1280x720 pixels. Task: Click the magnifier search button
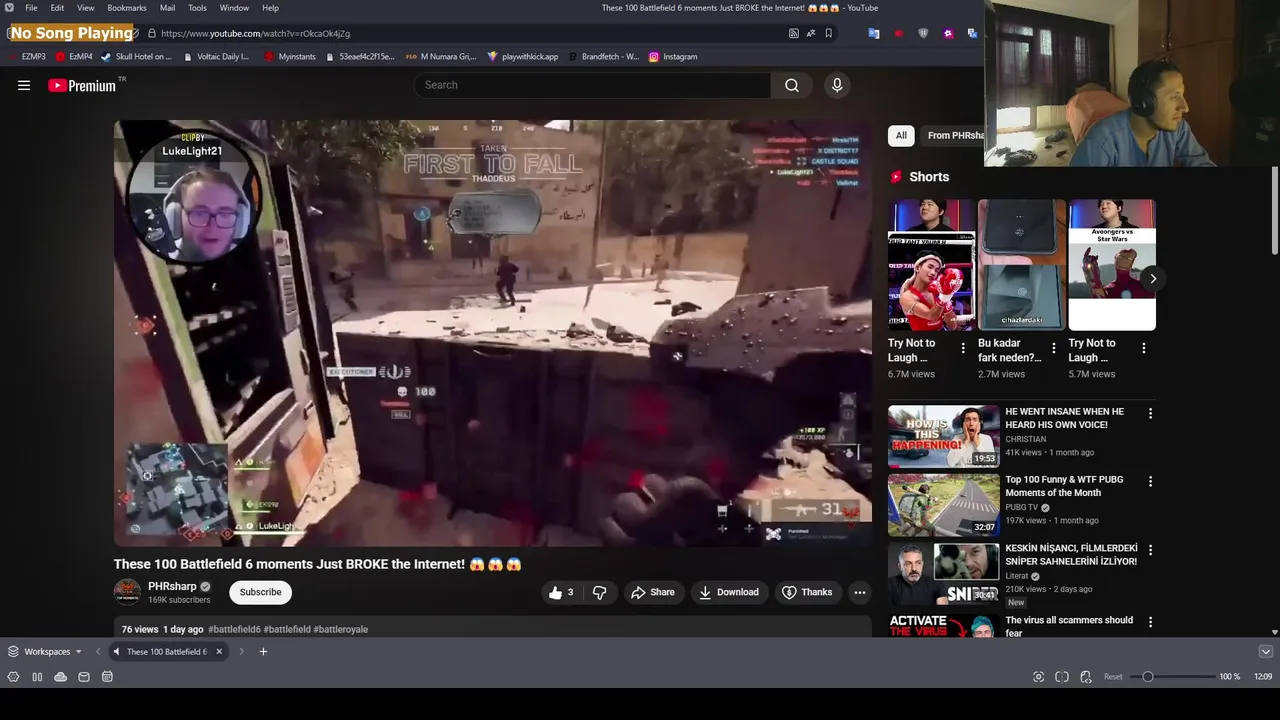pyautogui.click(x=792, y=85)
